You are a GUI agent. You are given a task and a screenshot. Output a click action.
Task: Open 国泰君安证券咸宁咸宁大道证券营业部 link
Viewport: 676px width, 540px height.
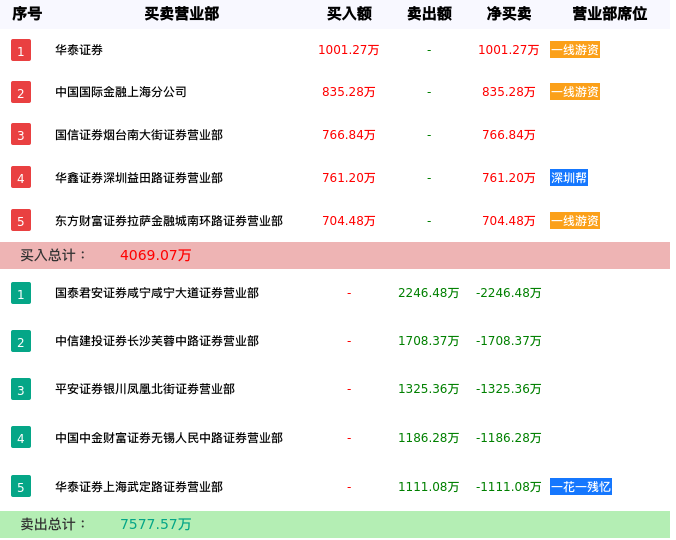tap(157, 293)
